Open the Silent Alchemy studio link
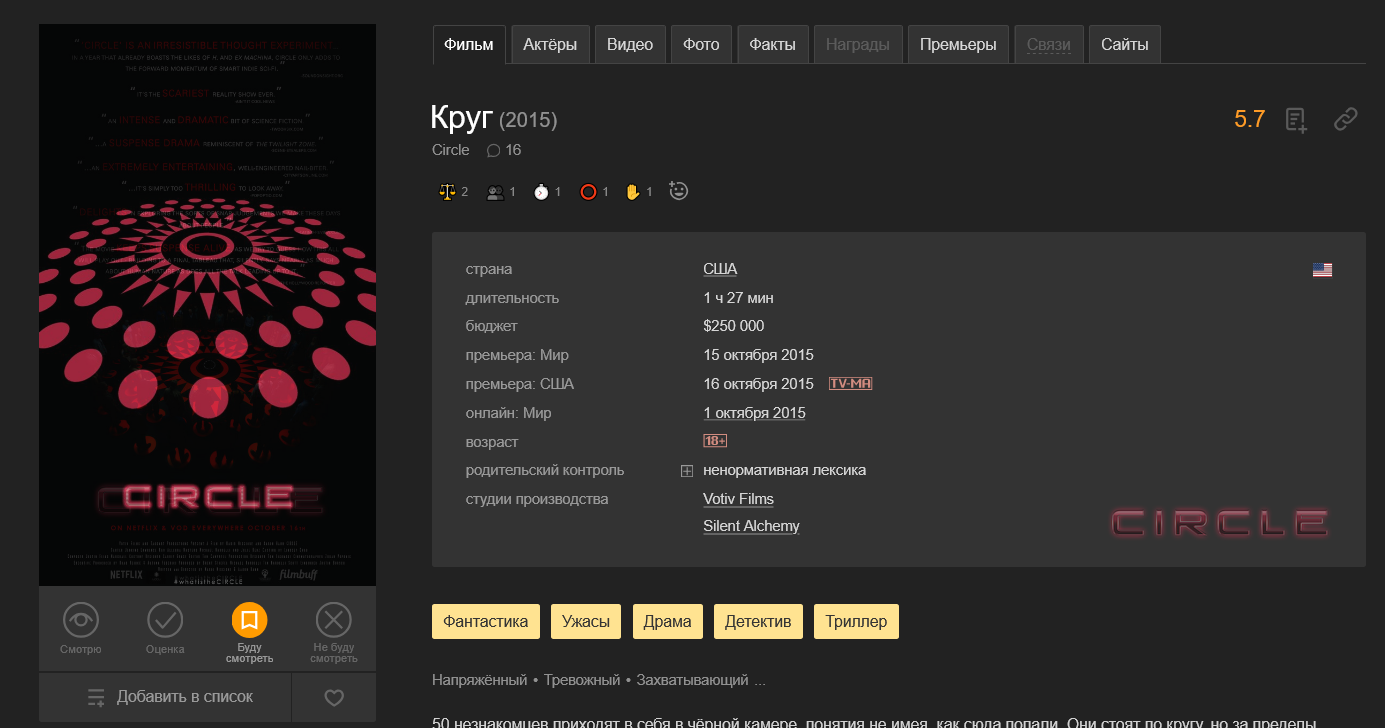The width and height of the screenshot is (1385, 728). 751,526
